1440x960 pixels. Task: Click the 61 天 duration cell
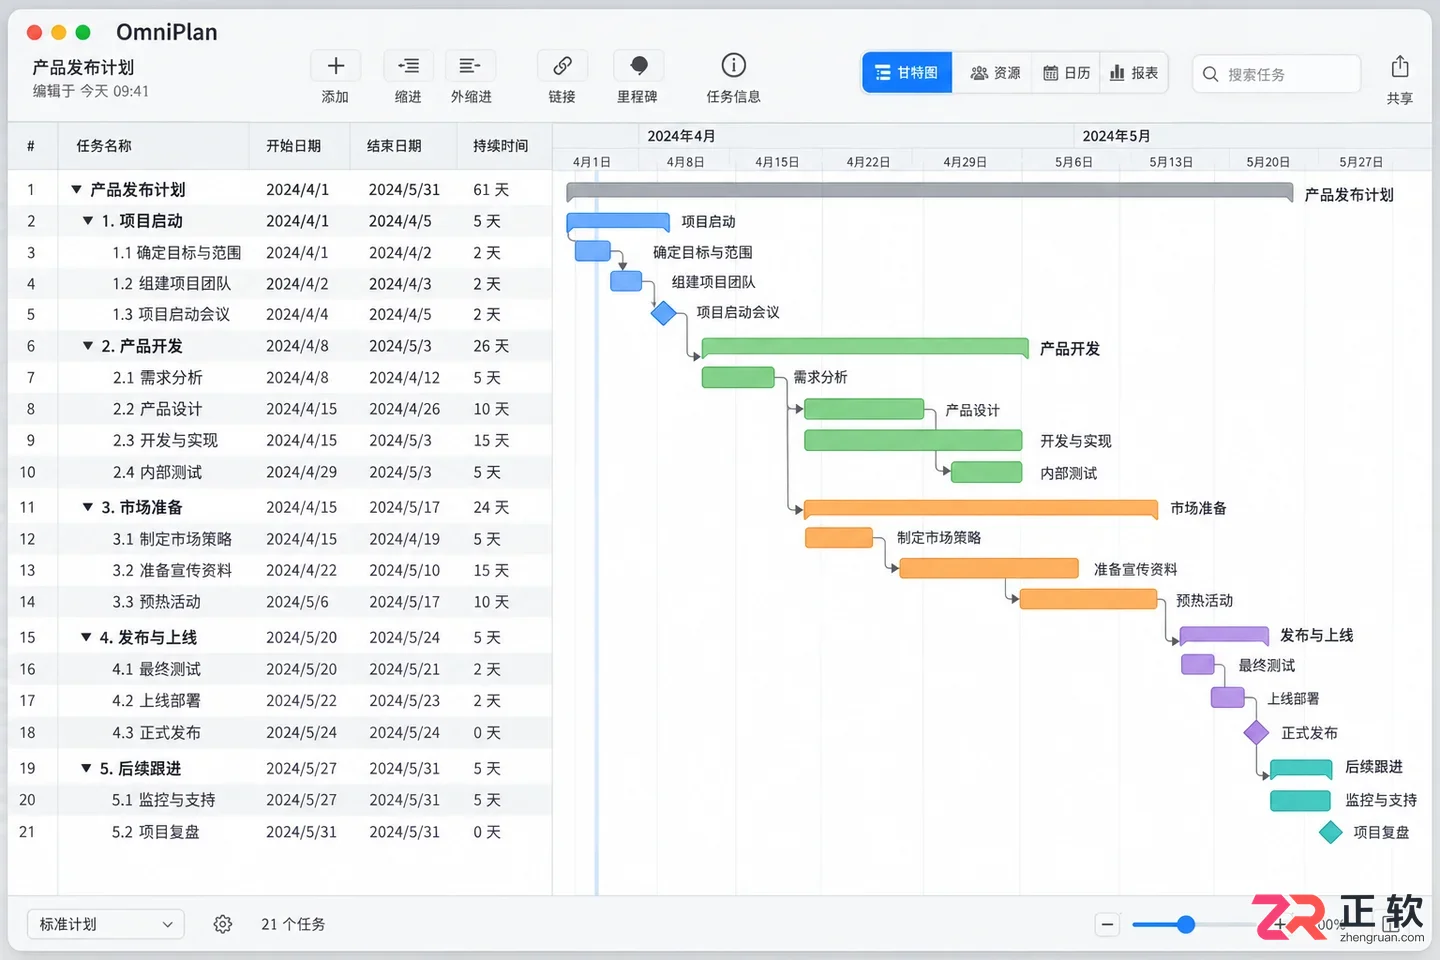pos(491,190)
